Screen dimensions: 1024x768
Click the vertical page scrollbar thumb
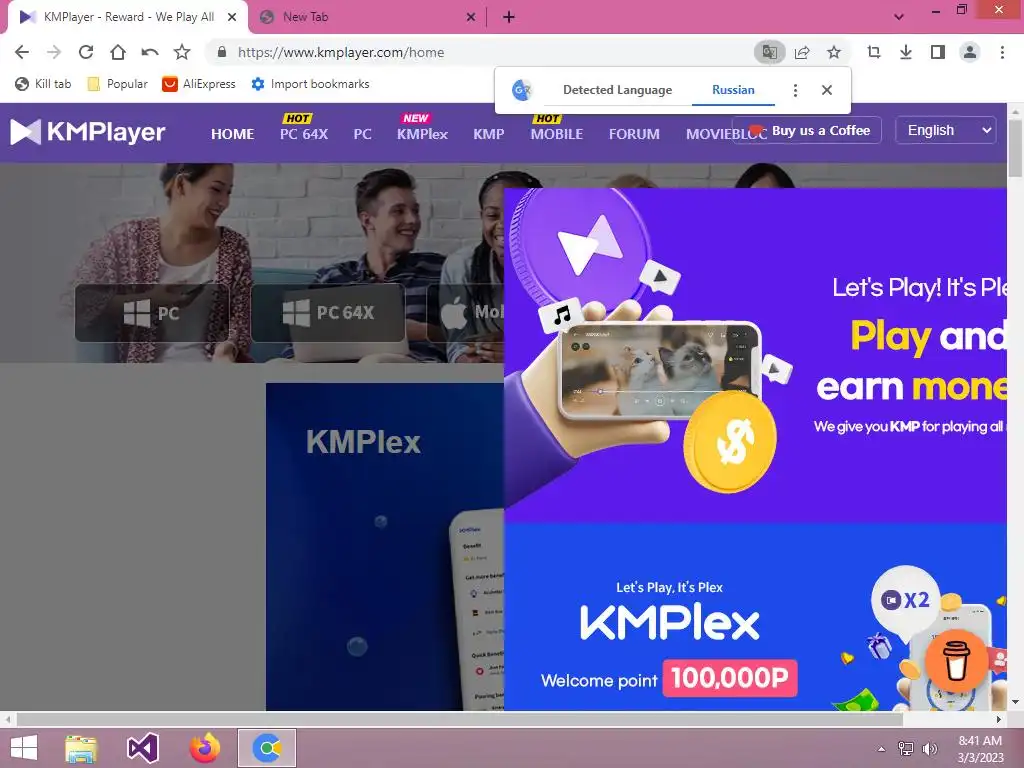[x=1015, y=148]
